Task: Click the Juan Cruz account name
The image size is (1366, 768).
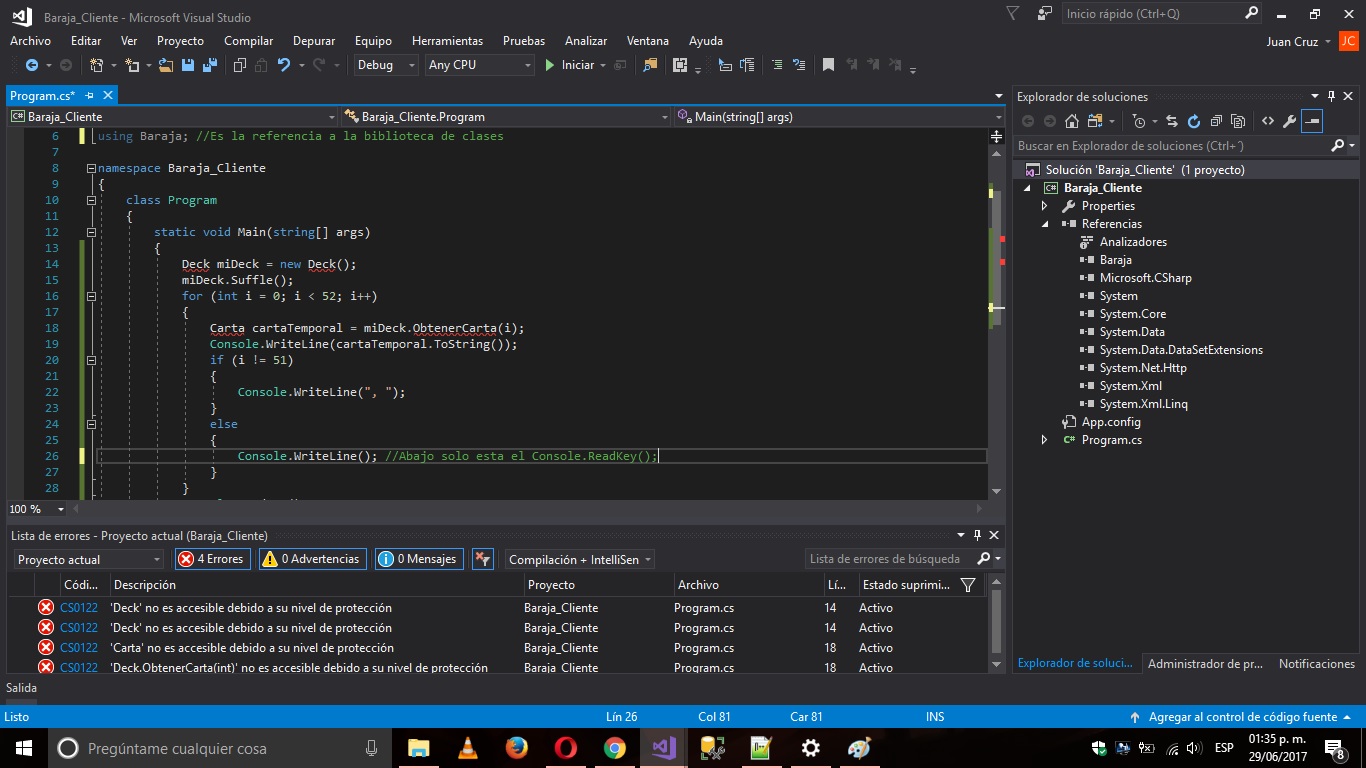Action: click(1292, 42)
